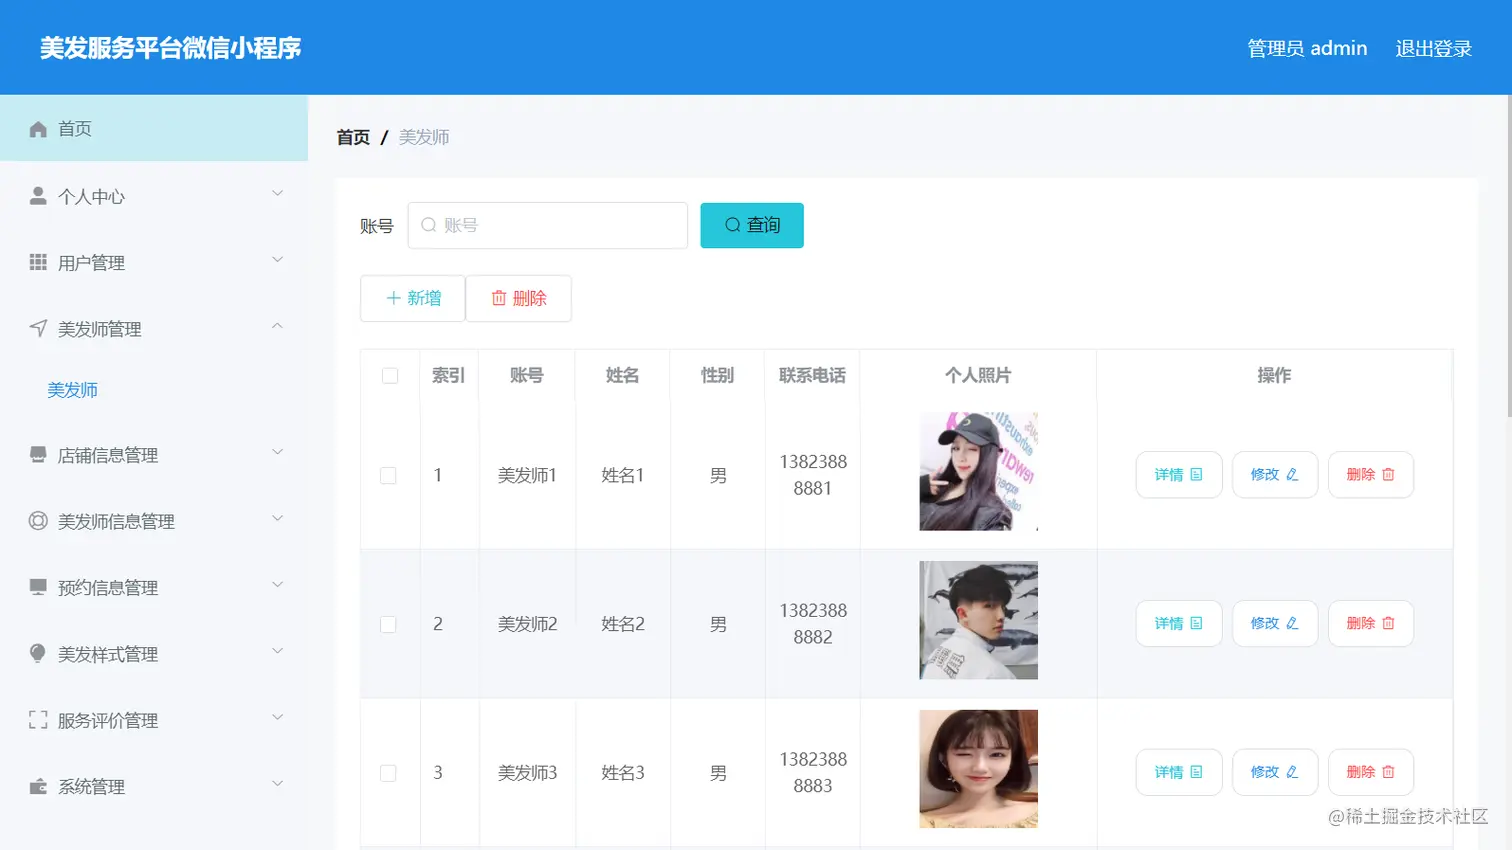
Task: Expand the 个人中心 submenu arrow
Action: click(x=278, y=193)
